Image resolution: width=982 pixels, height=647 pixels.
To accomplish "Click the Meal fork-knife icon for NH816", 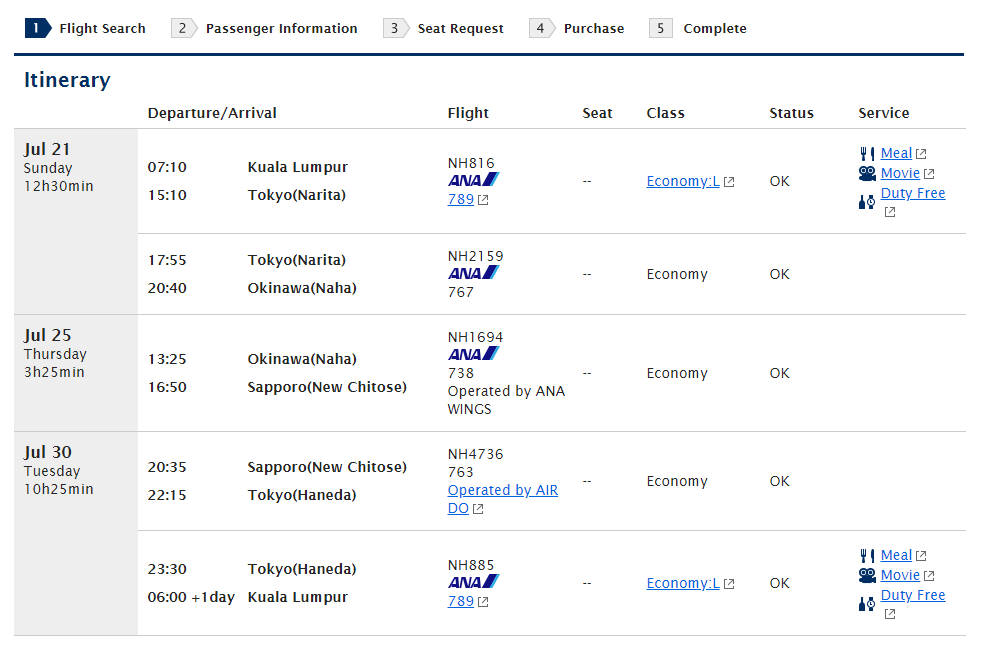I will tap(867, 153).
